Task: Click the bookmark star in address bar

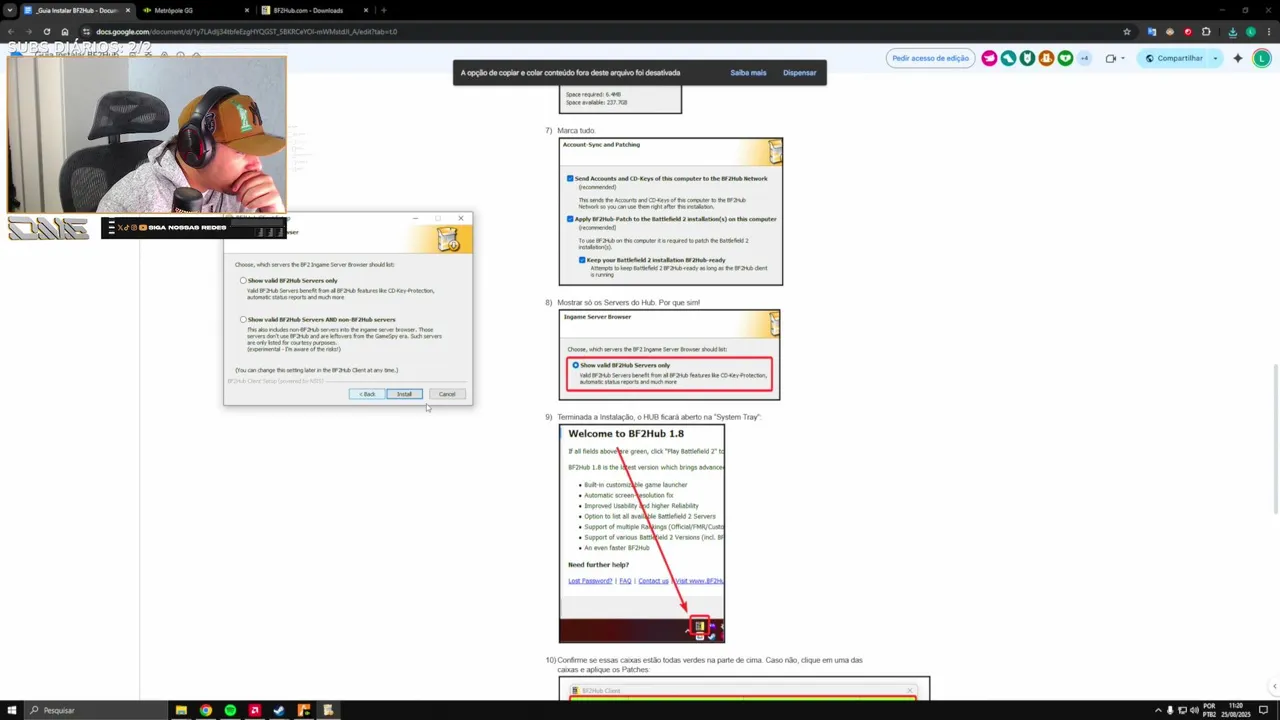Action: click(1127, 31)
